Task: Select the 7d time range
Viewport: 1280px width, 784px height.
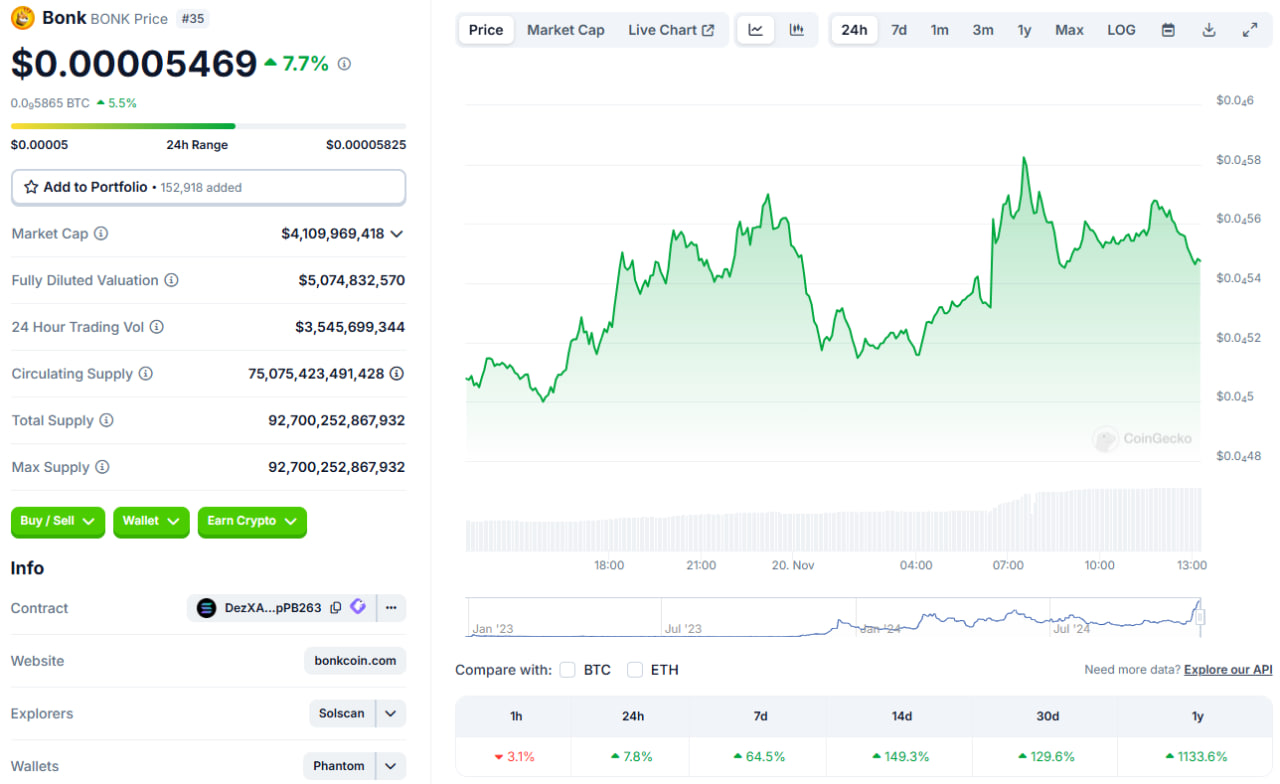Action: [x=899, y=30]
